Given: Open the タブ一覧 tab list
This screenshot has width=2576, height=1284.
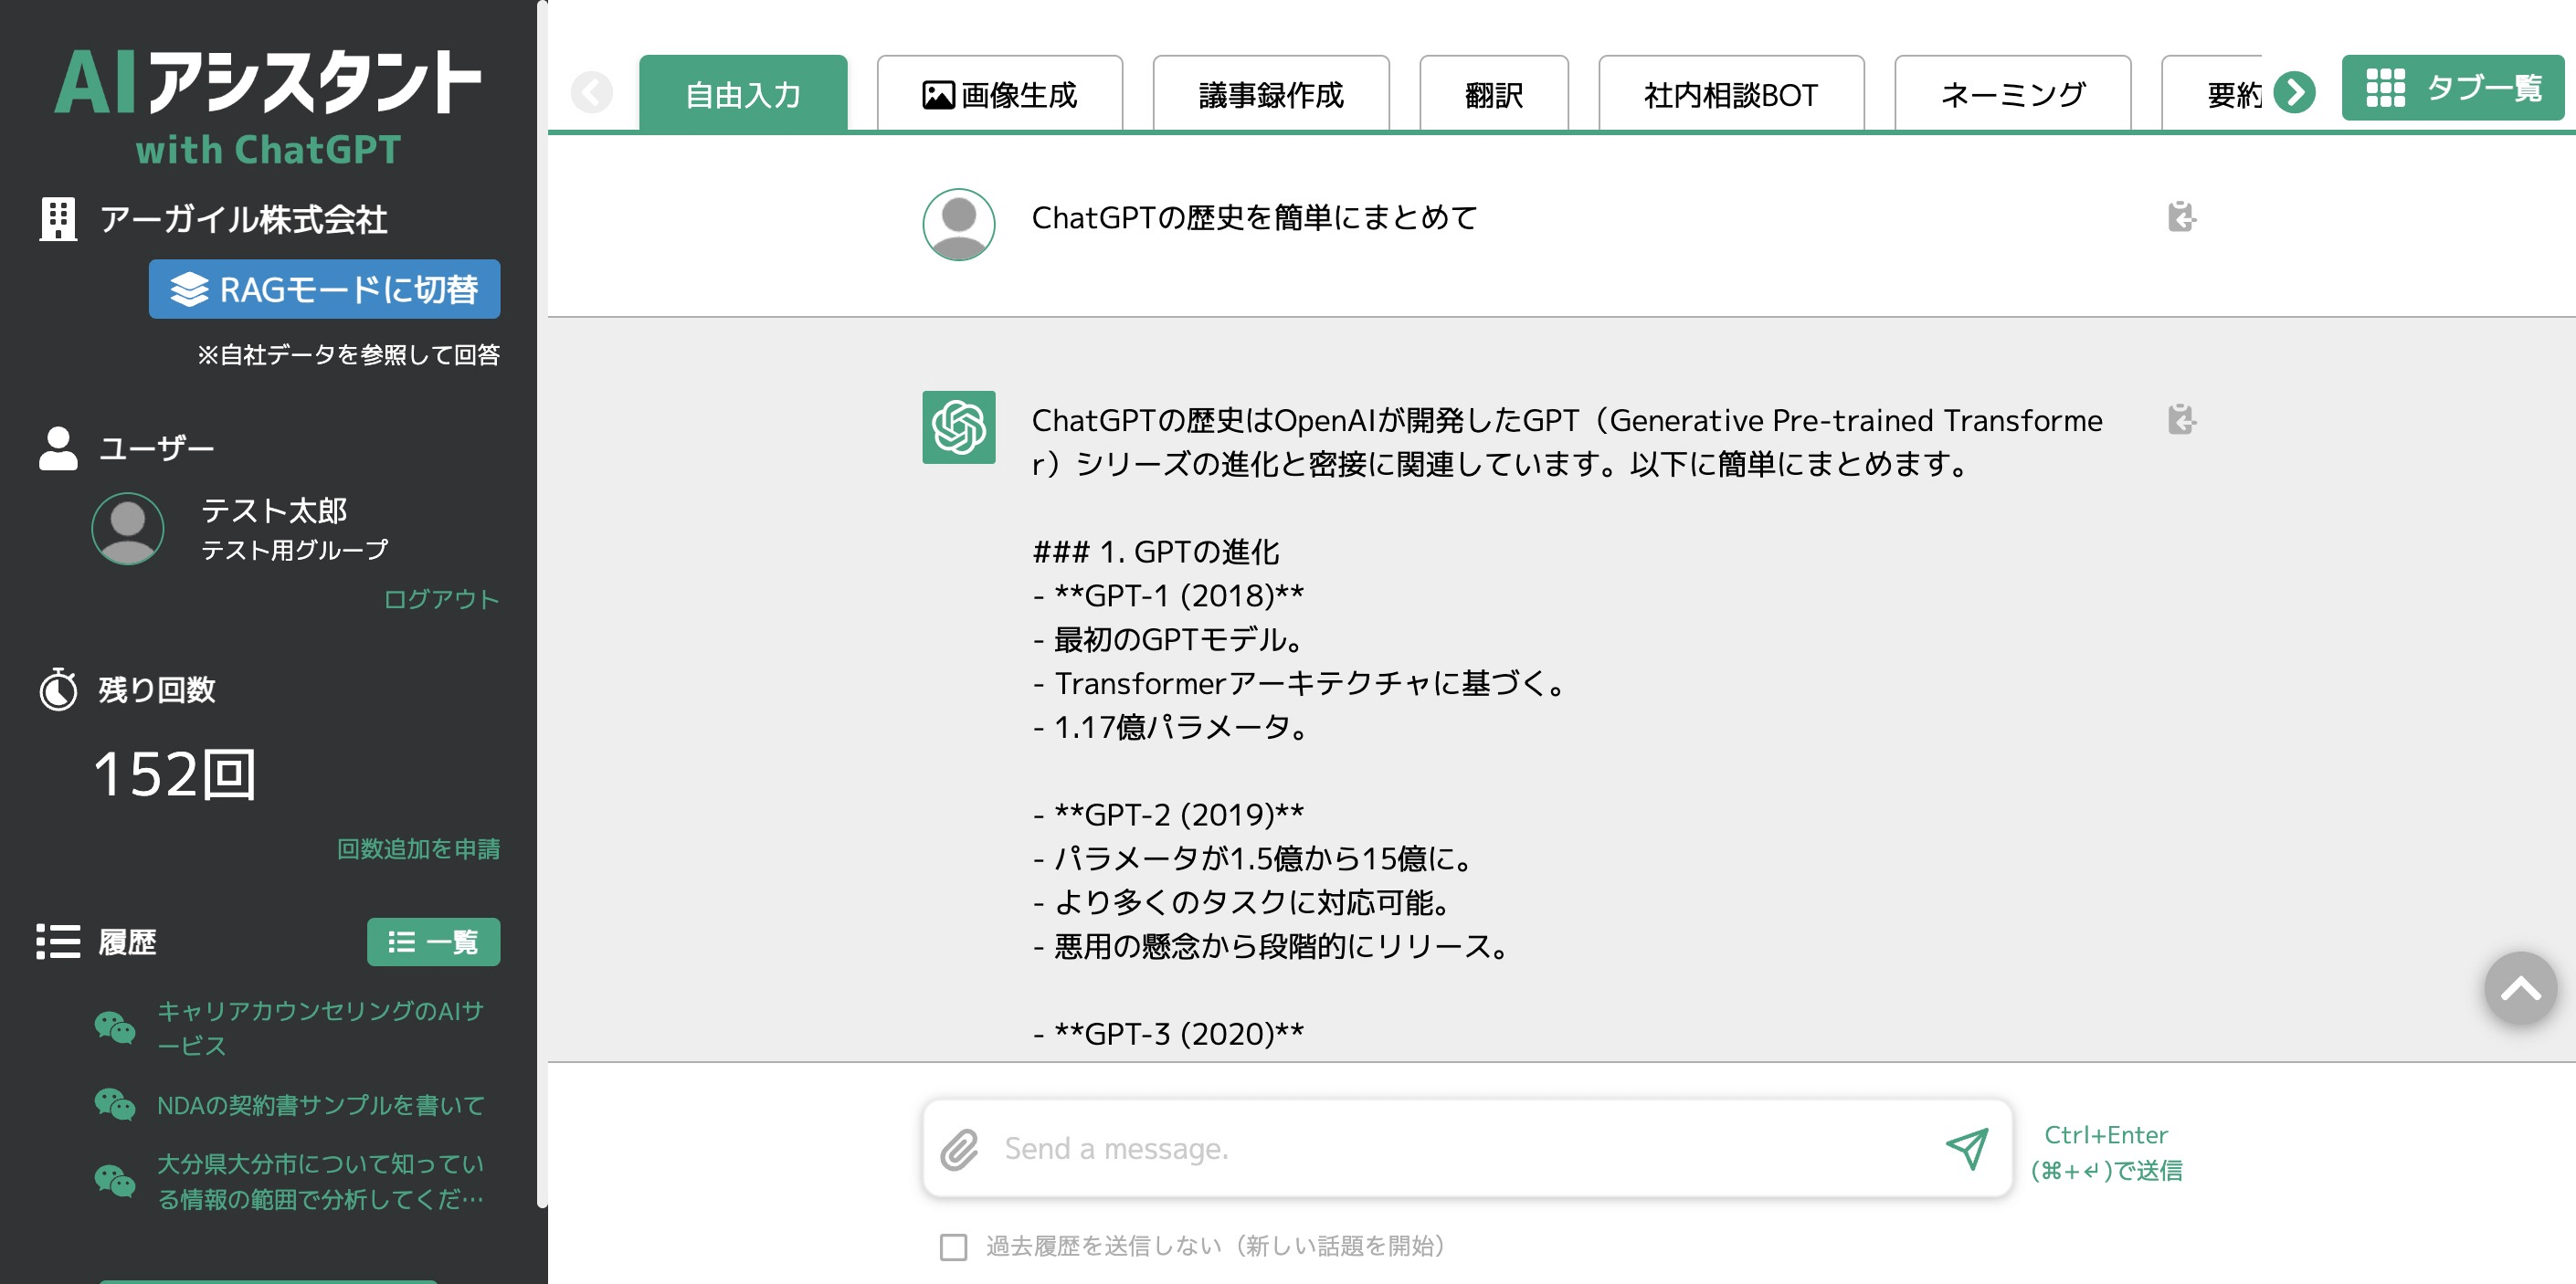Looking at the screenshot, I should click(2452, 89).
